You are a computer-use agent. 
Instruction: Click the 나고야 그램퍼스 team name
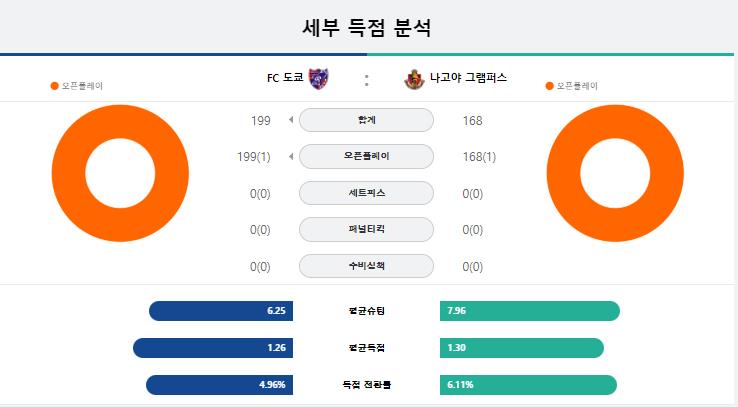tap(468, 77)
